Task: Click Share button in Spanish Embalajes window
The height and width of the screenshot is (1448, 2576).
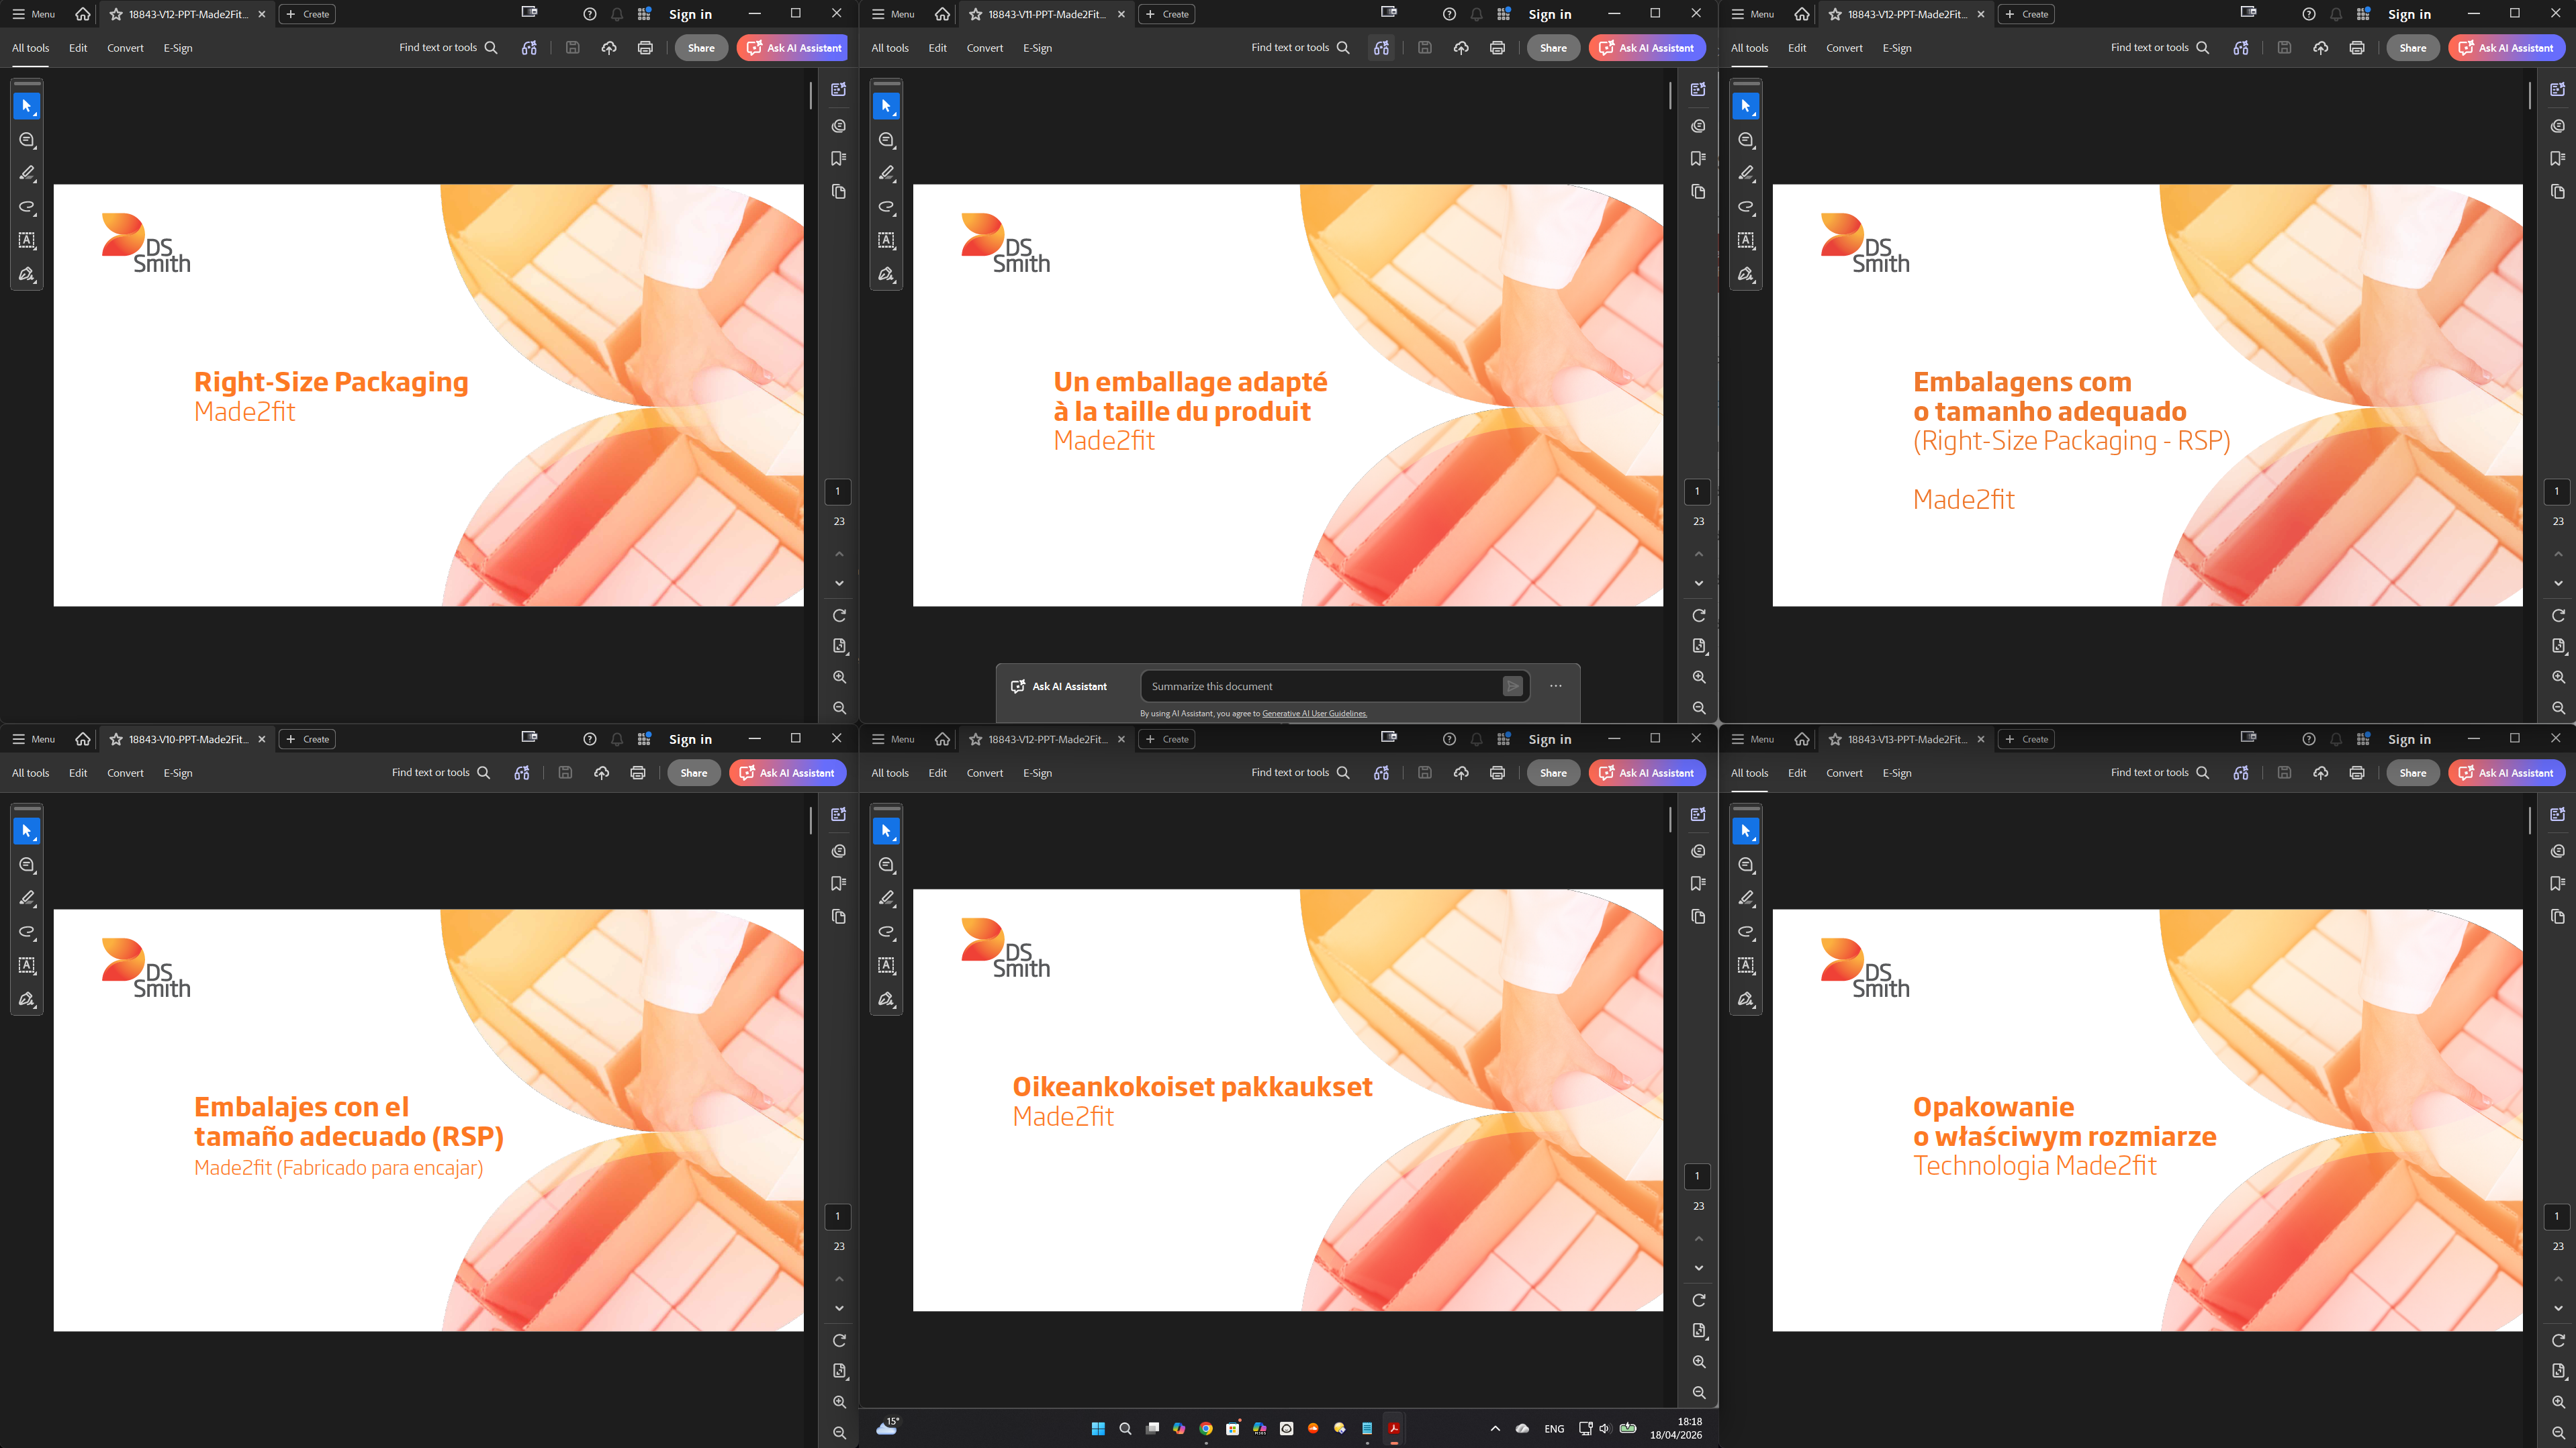Action: click(693, 773)
